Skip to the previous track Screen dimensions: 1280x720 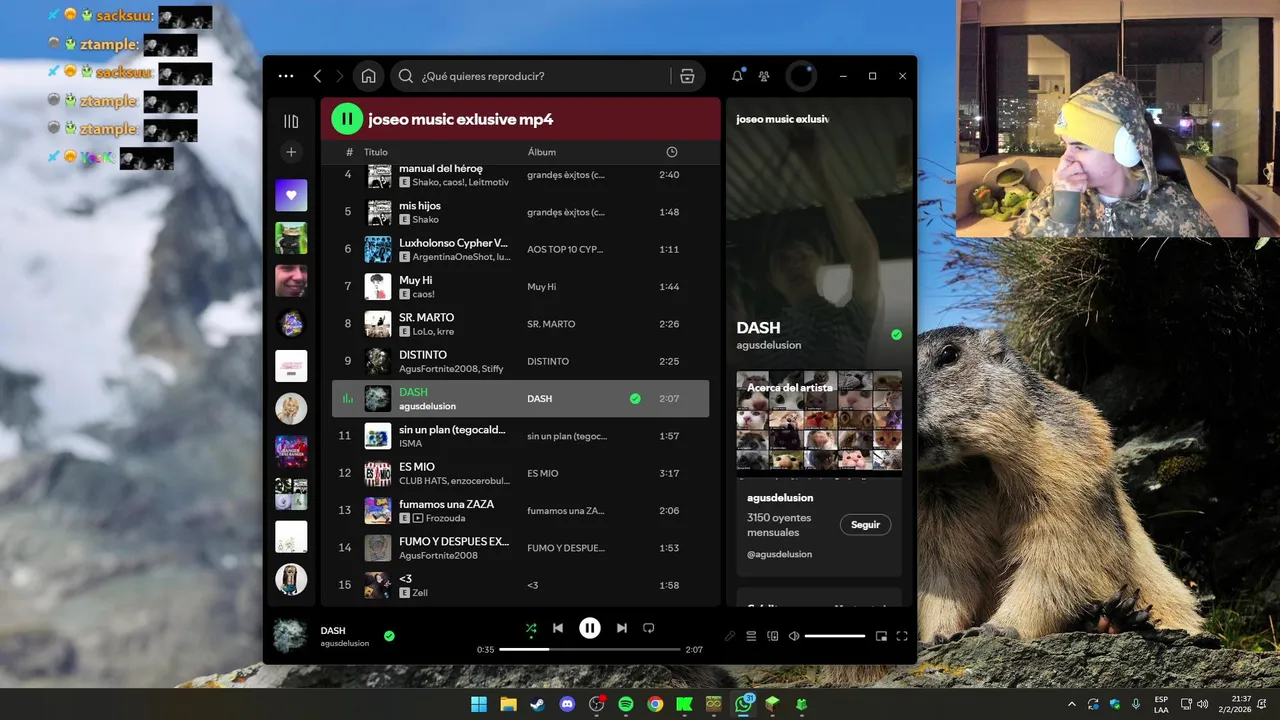(558, 628)
